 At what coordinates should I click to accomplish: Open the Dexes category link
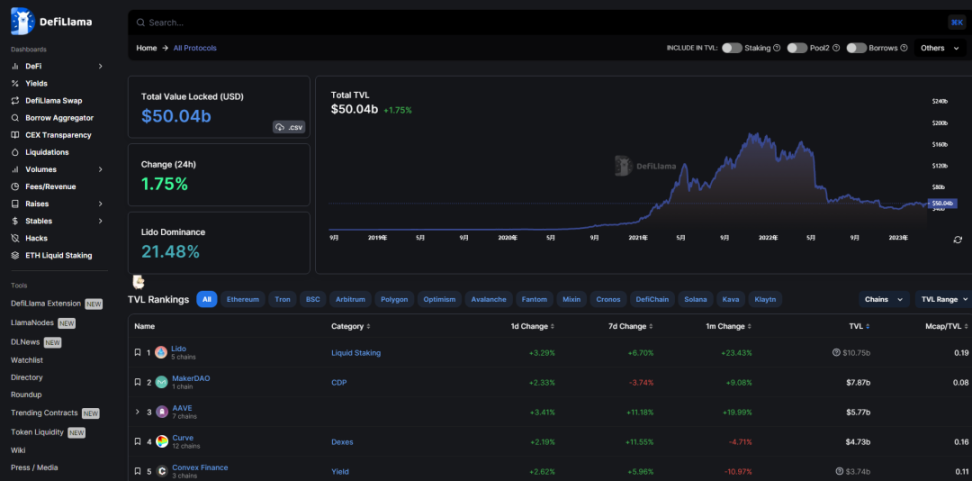pos(342,442)
